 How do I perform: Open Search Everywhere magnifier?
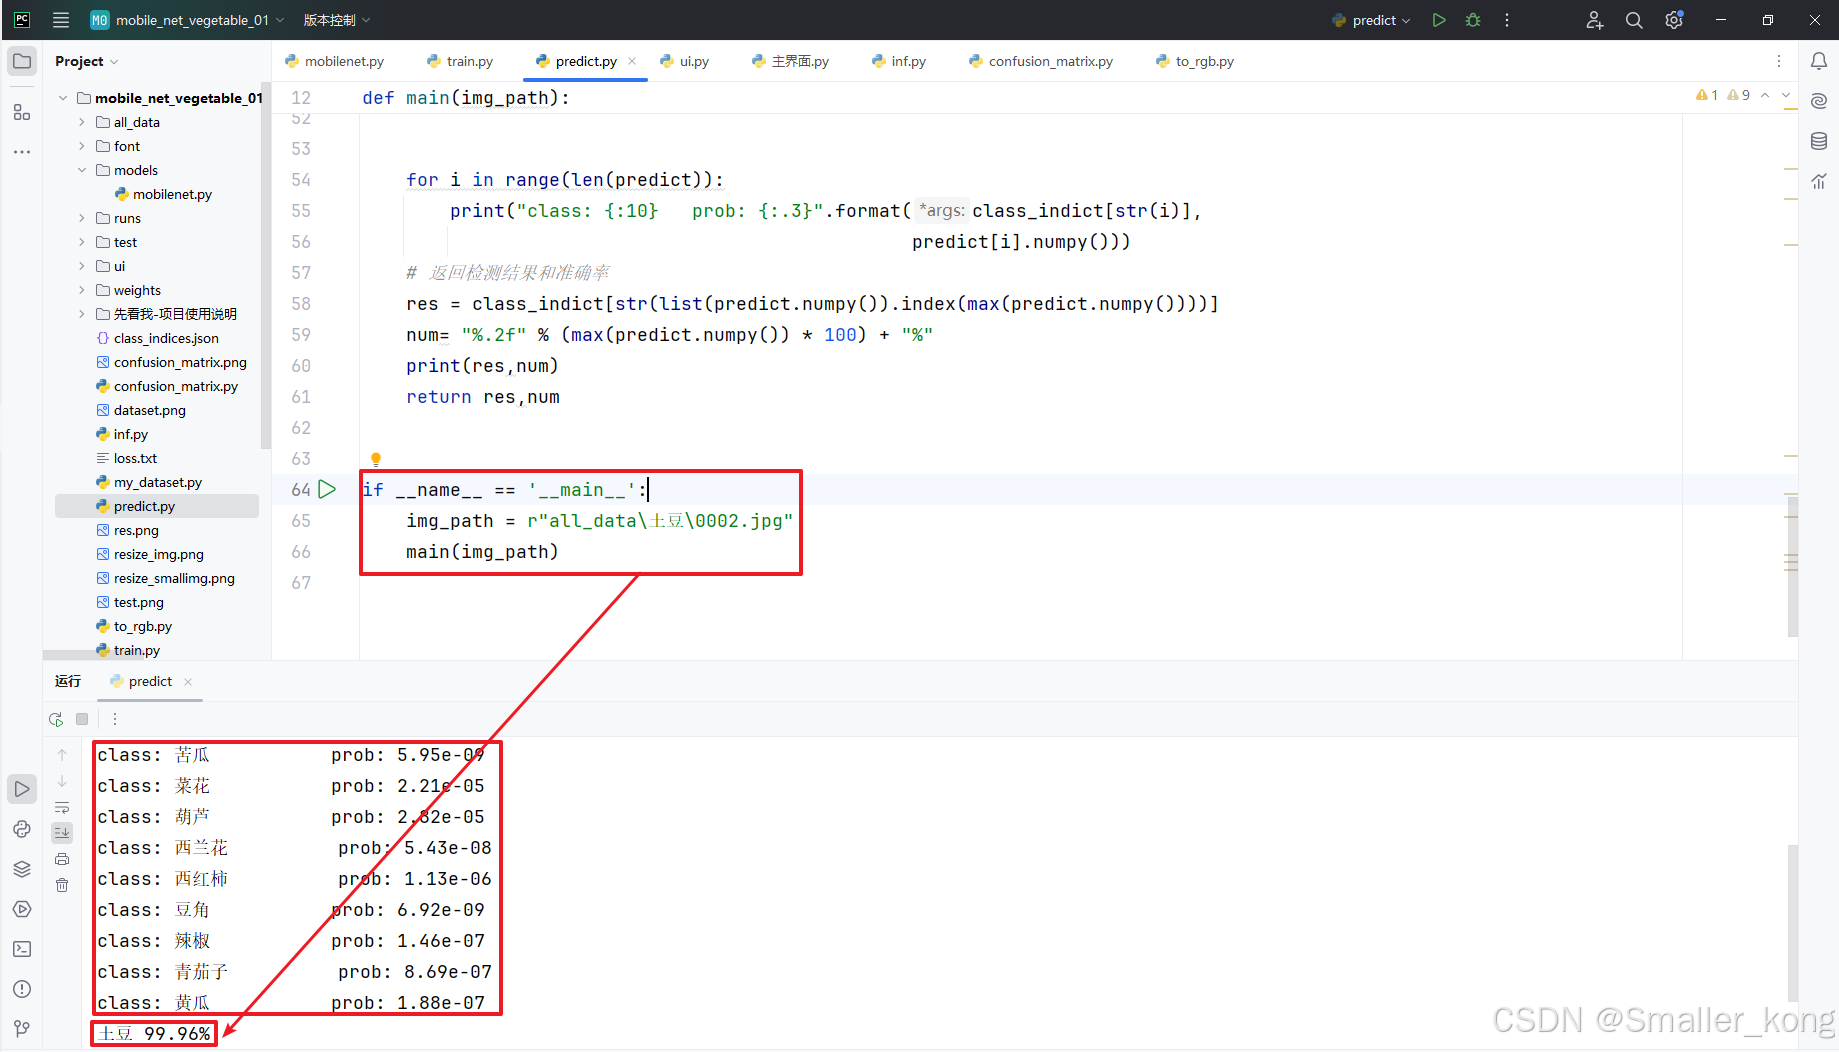point(1634,20)
